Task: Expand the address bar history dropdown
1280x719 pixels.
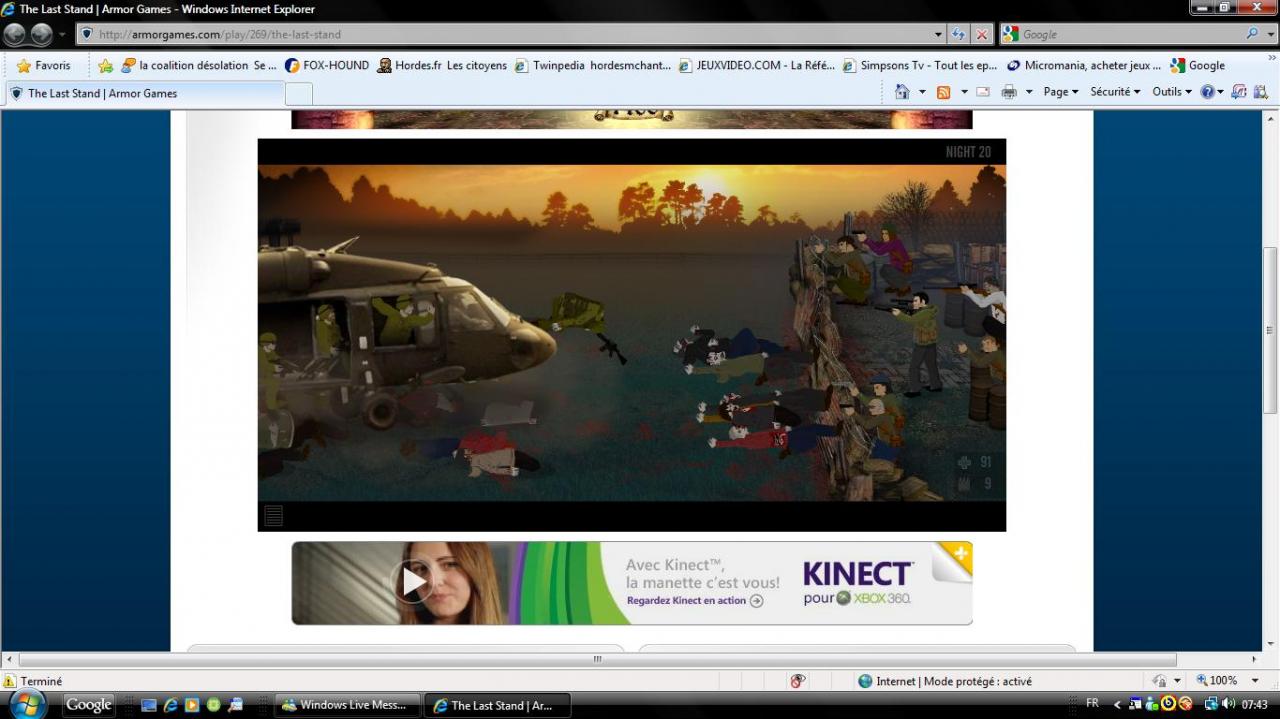Action: click(x=938, y=34)
